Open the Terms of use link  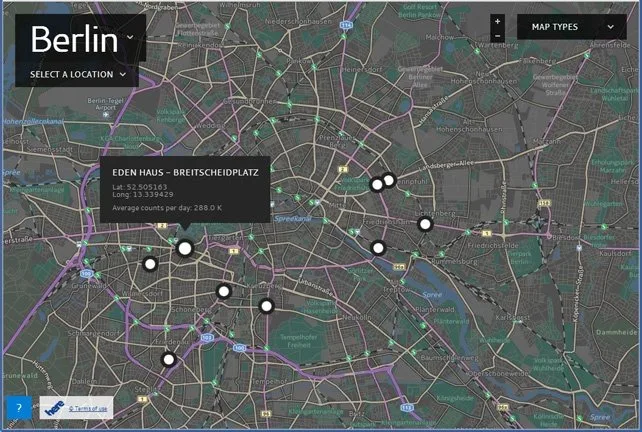[88, 408]
